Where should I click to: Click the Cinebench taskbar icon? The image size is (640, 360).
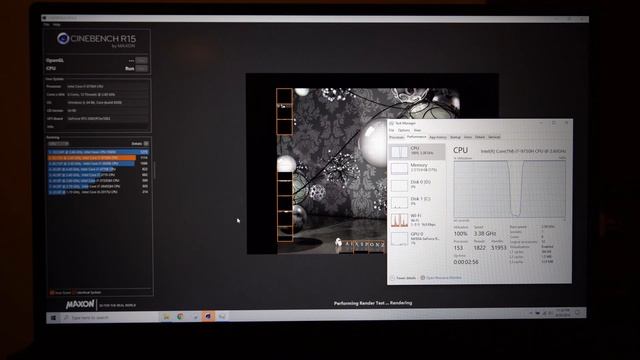coord(208,316)
